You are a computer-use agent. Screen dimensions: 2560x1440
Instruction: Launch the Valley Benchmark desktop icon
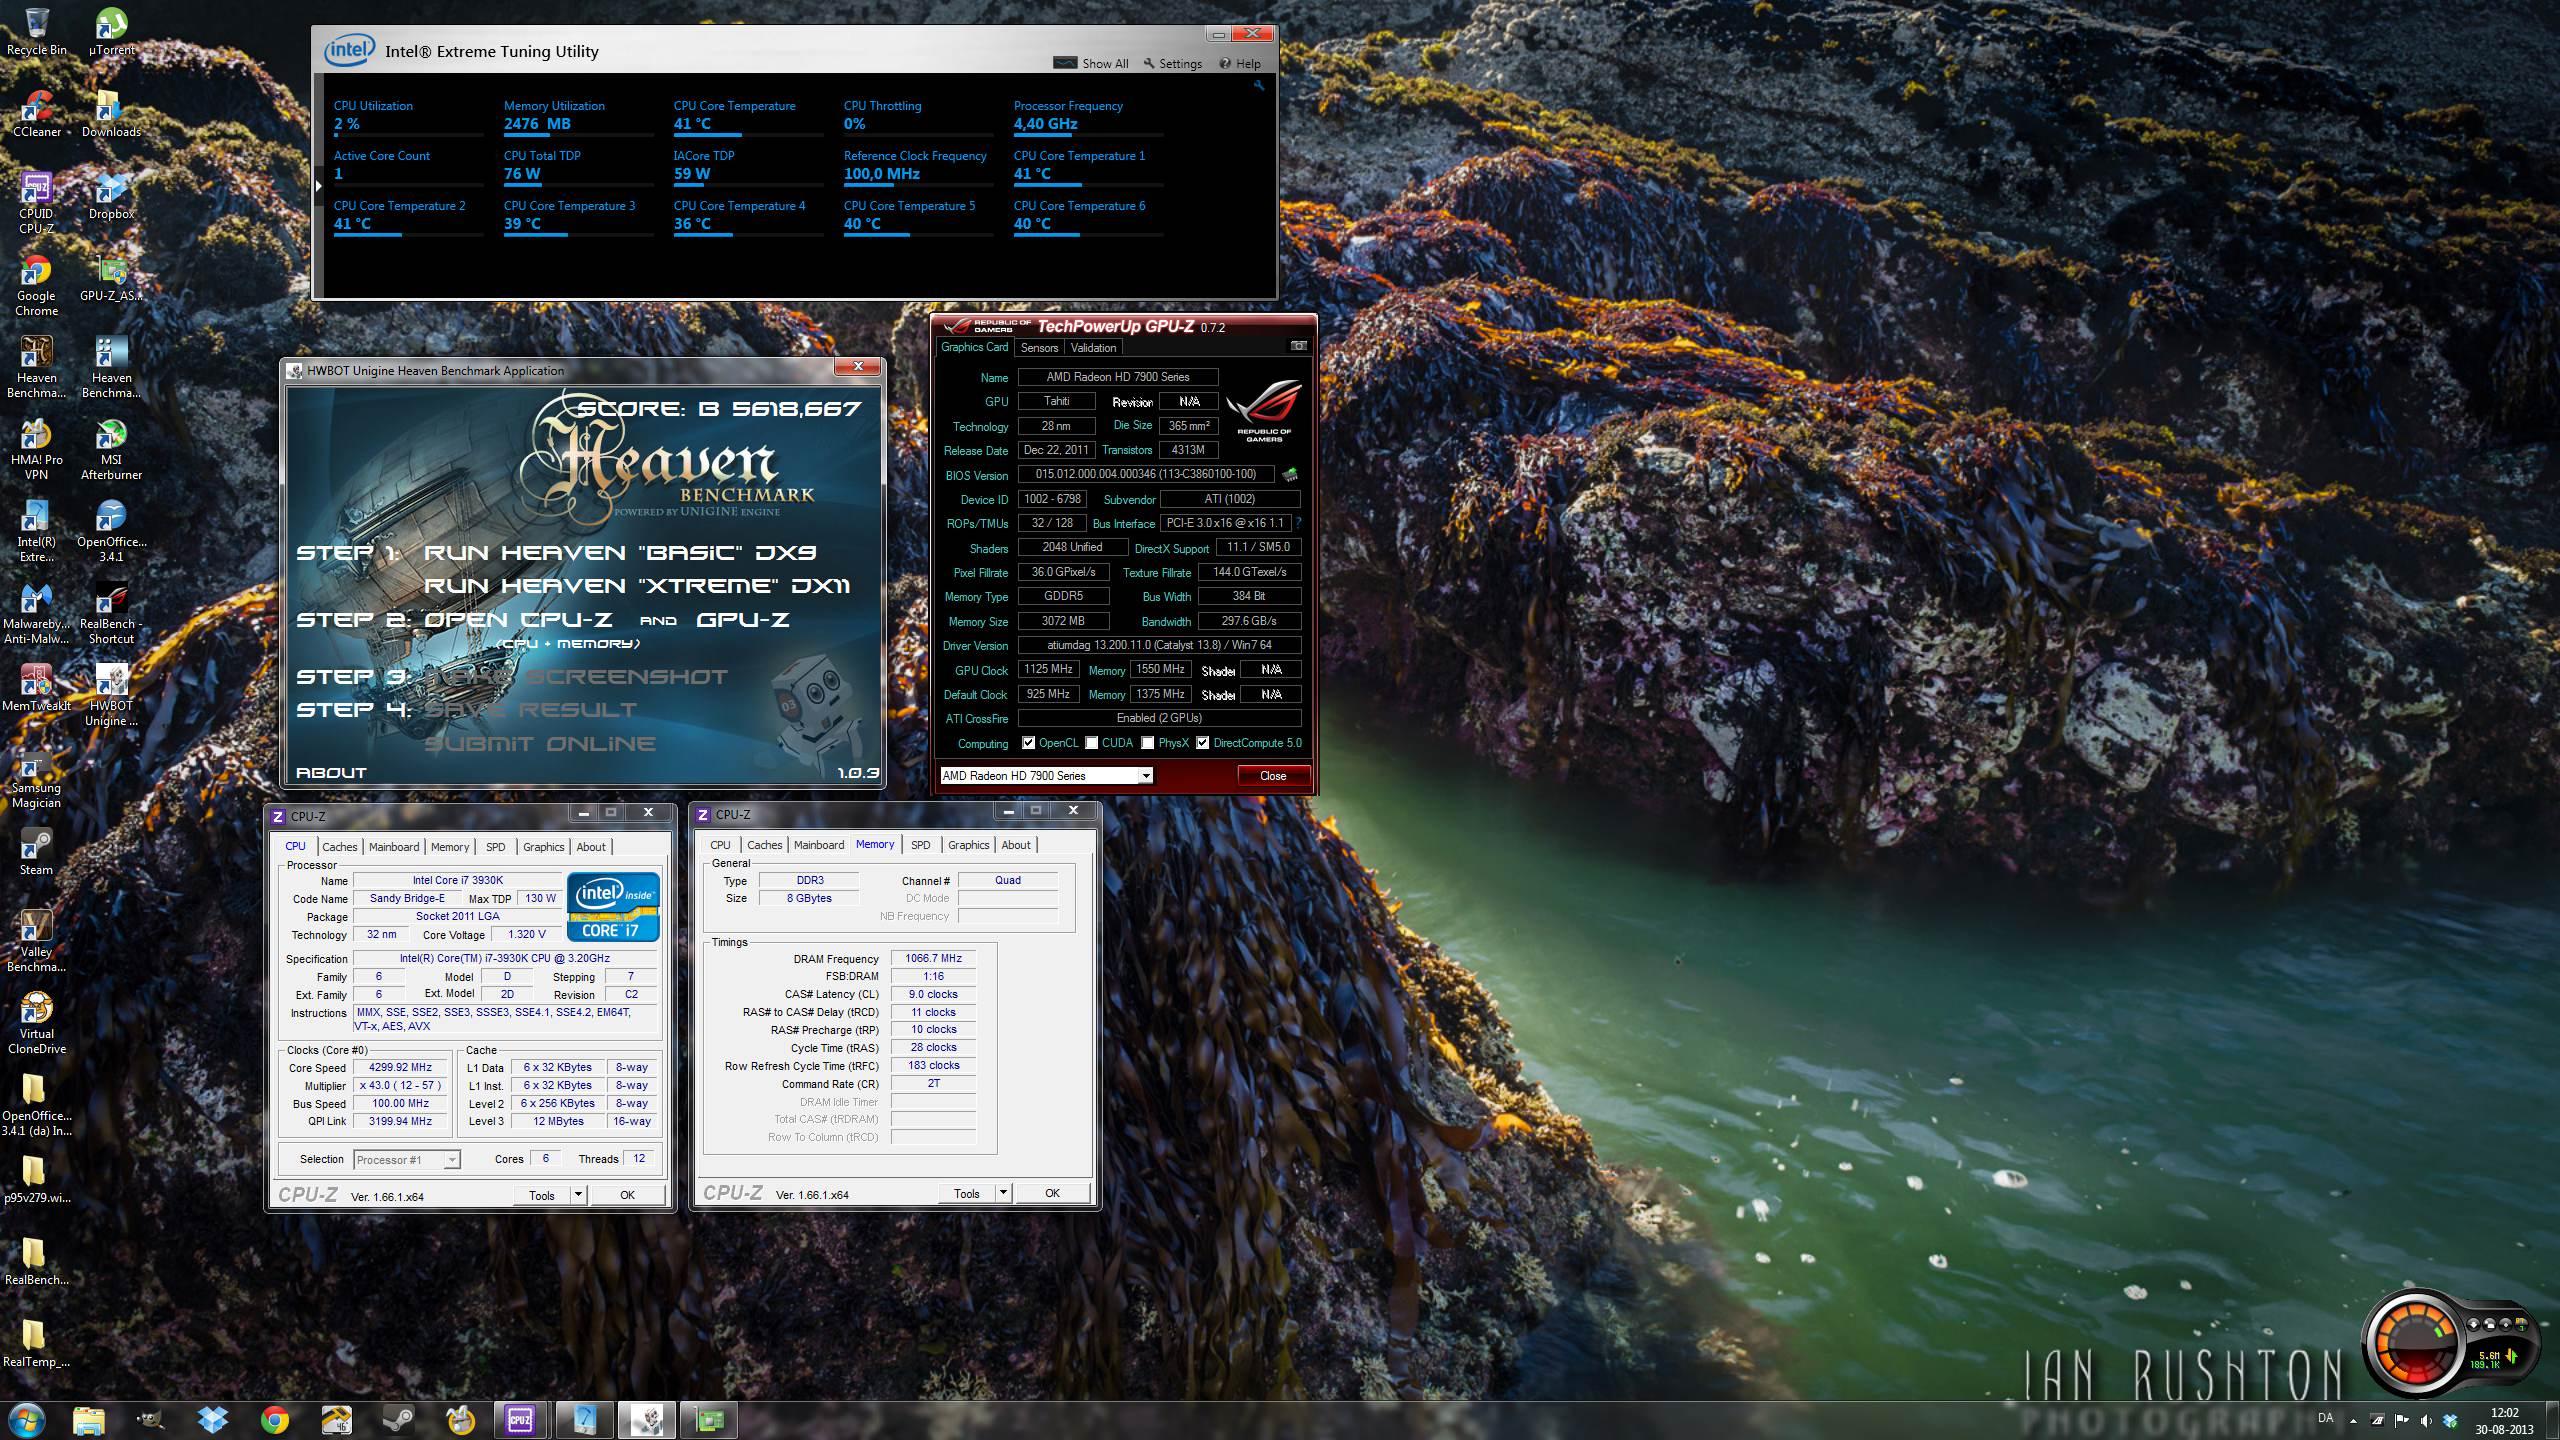36,941
